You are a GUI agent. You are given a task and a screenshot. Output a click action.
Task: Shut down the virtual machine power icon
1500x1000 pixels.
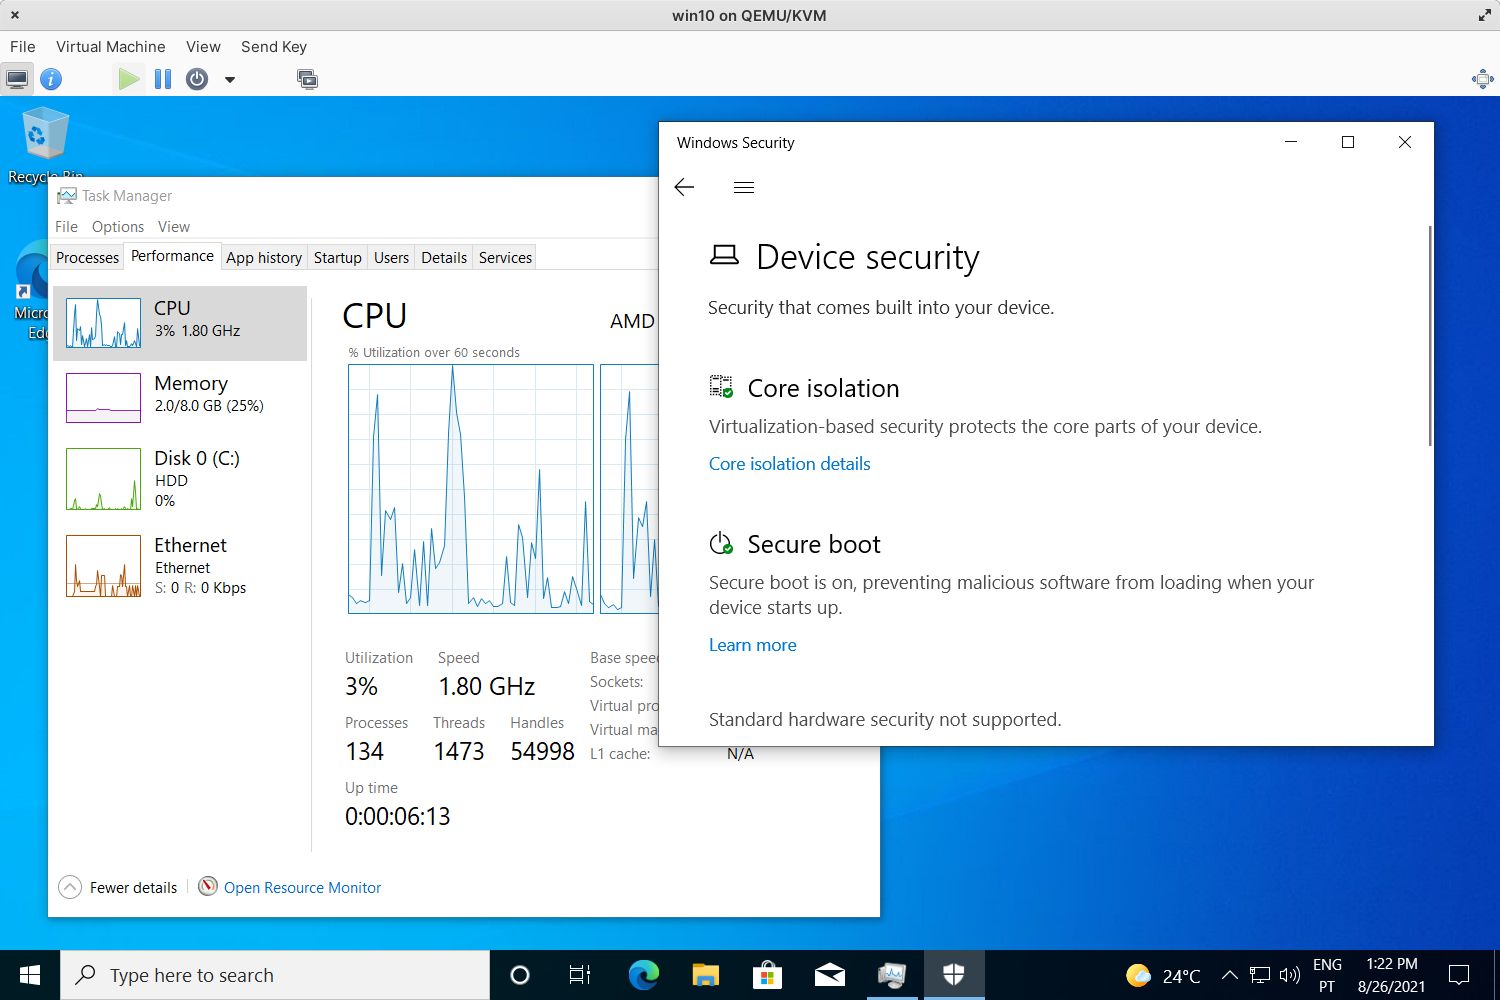click(x=197, y=79)
